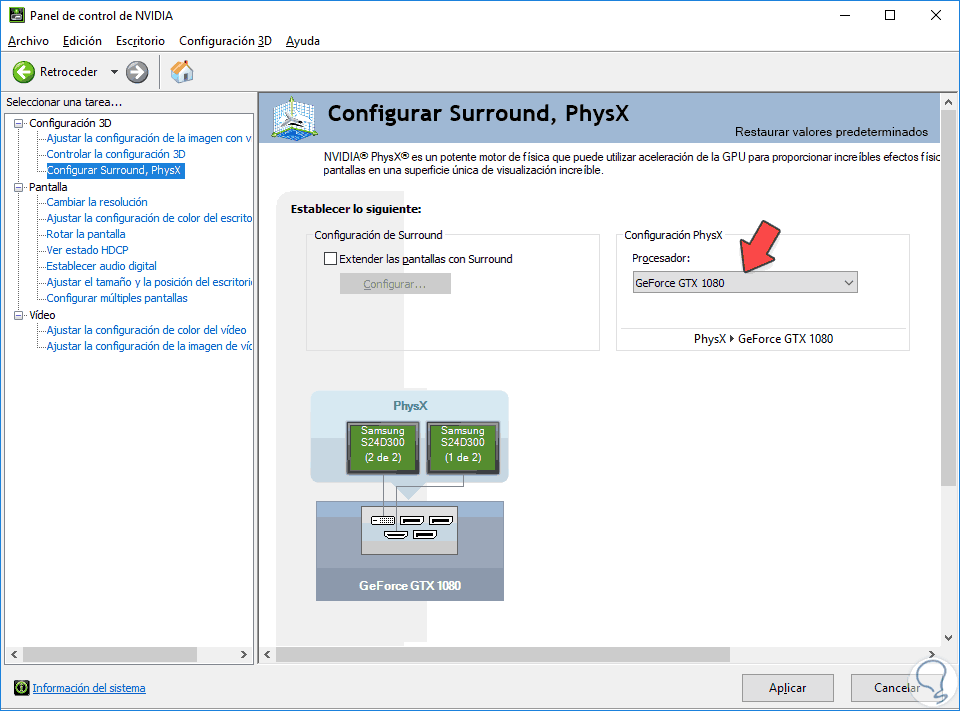Viewport: 960px width, 711px height.
Task: Select Controlar la configuración 3D
Action: click(116, 154)
